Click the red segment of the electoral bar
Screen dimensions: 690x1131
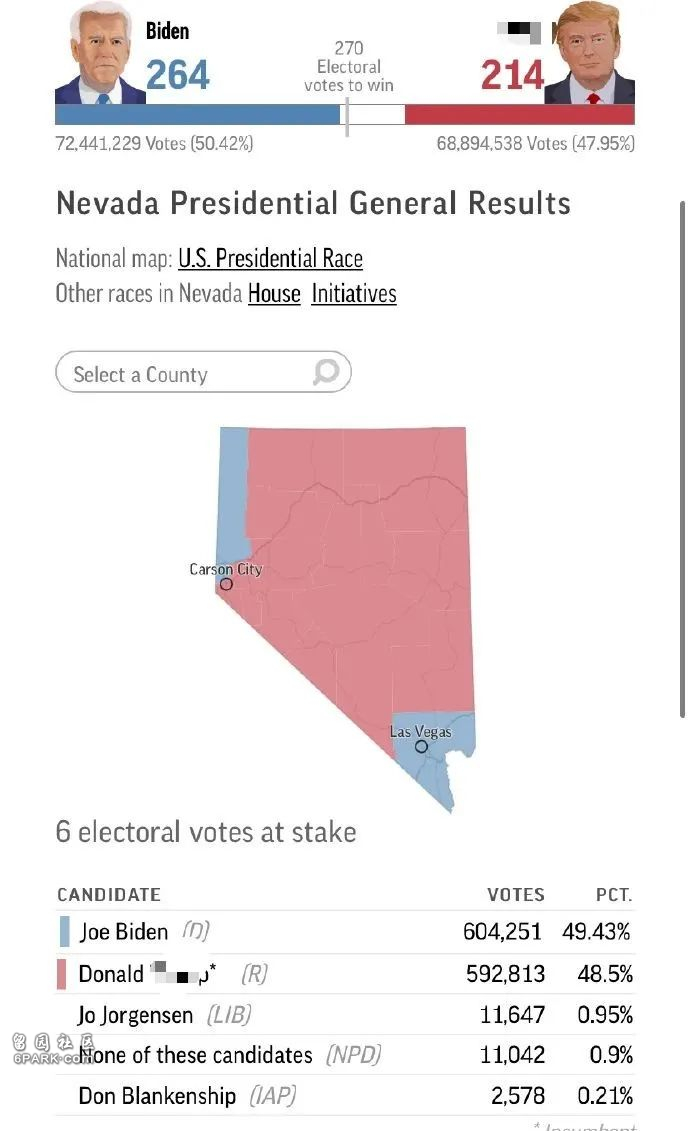click(x=519, y=115)
